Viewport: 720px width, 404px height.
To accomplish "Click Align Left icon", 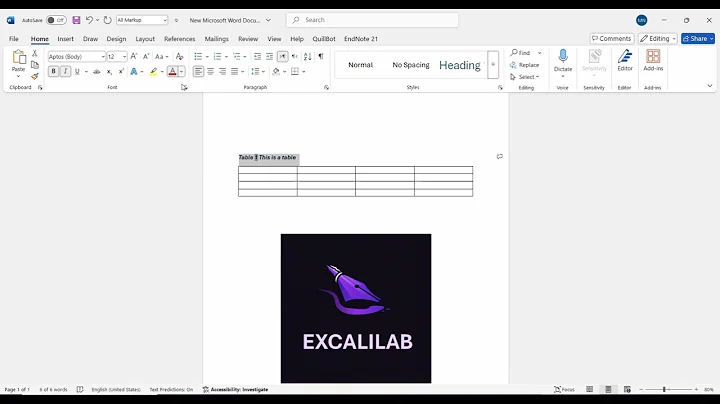I will coord(198,72).
